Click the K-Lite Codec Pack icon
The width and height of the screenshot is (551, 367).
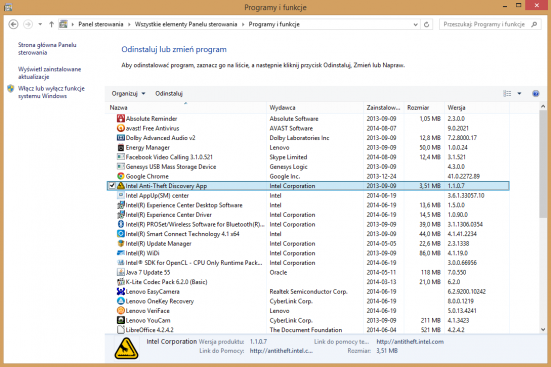[121, 282]
